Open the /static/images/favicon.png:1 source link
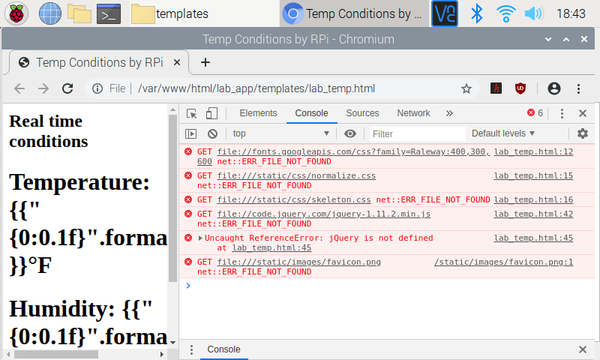 click(504, 262)
